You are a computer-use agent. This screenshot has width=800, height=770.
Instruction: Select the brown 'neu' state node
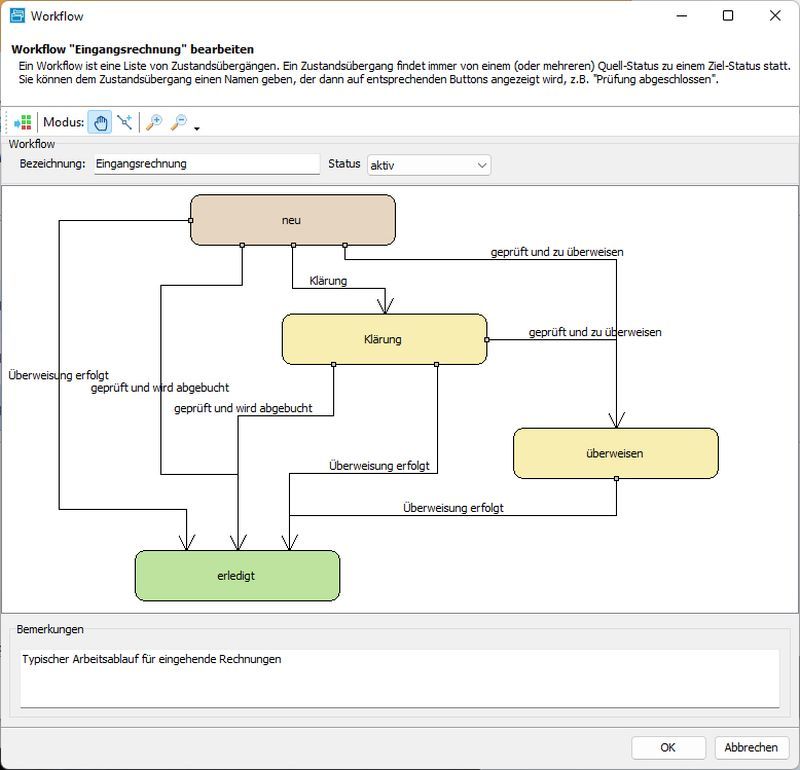[x=293, y=219]
